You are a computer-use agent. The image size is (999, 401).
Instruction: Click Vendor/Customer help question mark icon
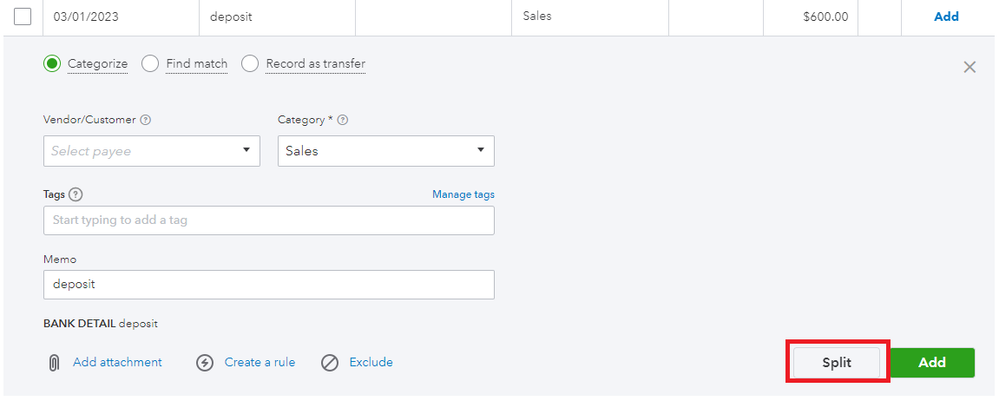(x=146, y=120)
